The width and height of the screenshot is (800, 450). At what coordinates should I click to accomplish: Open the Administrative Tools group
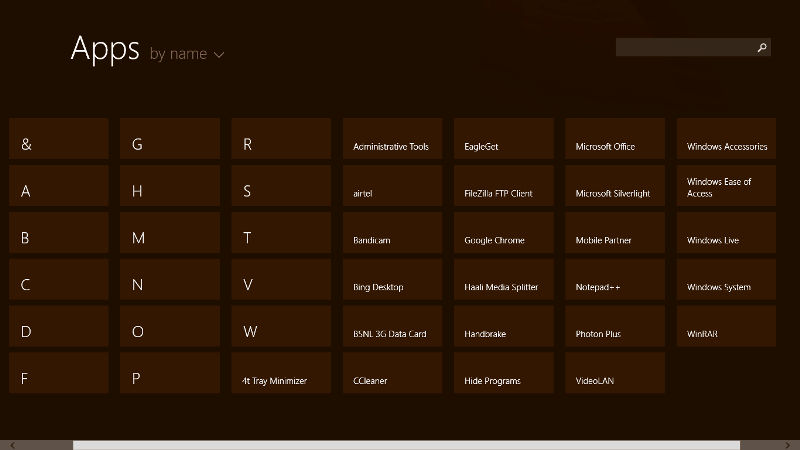tap(392, 139)
